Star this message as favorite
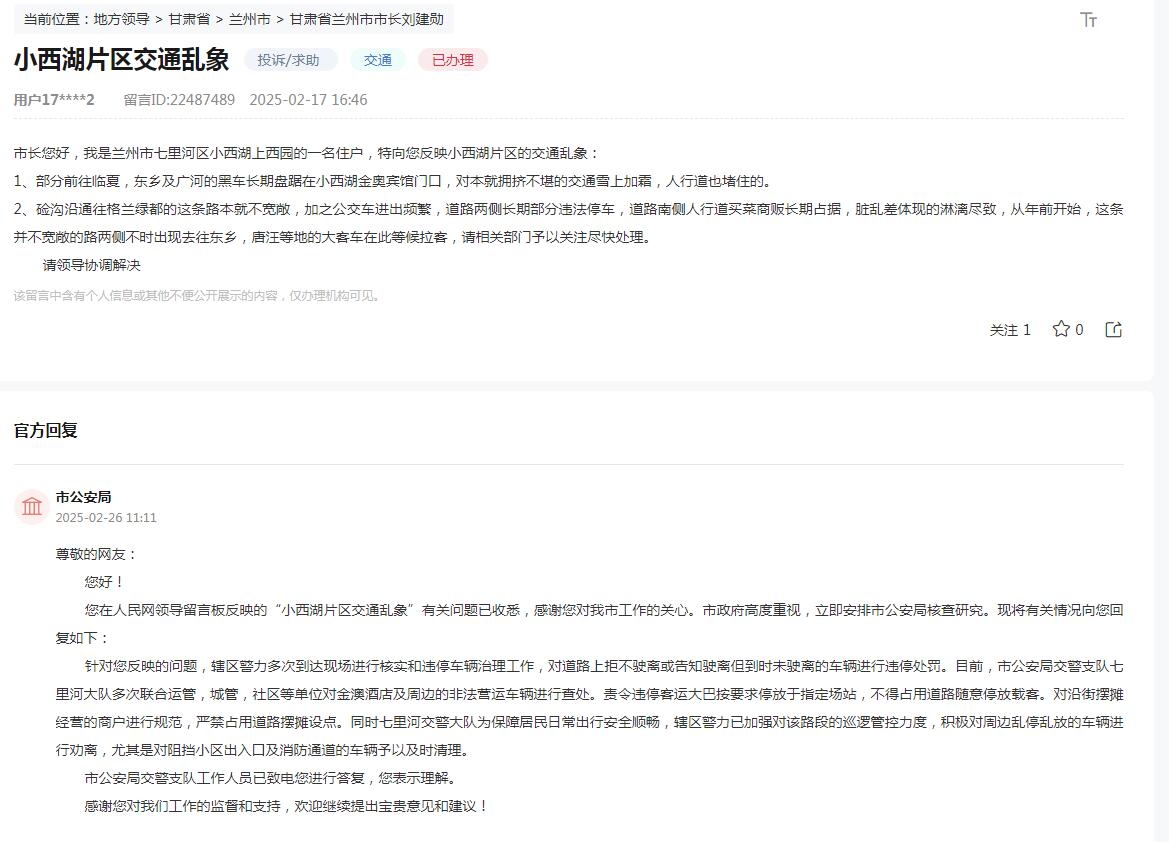1169x842 pixels. [x=1061, y=329]
